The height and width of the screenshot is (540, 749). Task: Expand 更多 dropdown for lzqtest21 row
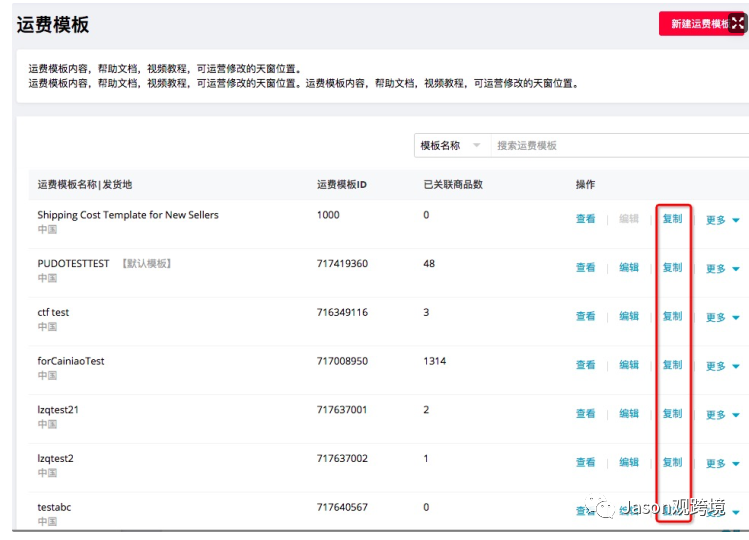(x=723, y=415)
